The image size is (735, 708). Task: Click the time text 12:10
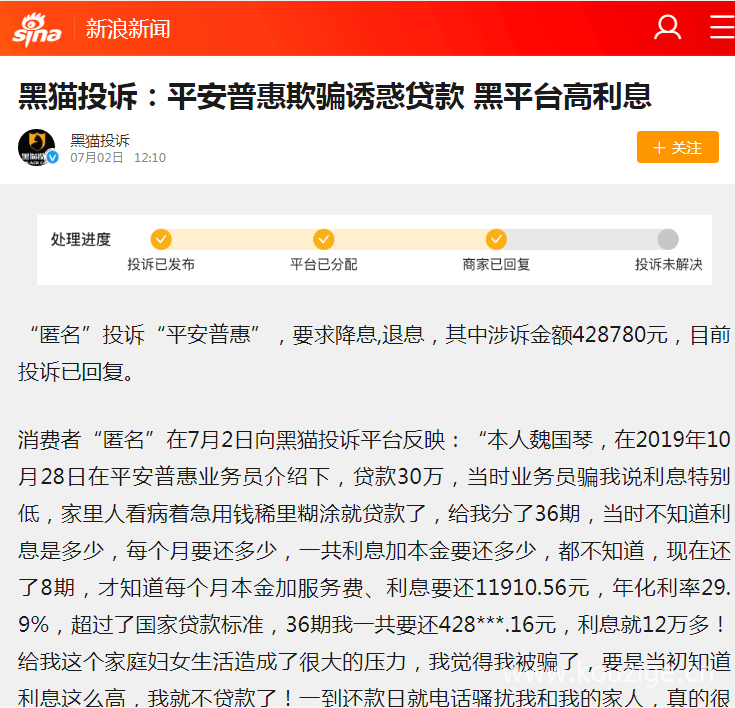pos(150,158)
